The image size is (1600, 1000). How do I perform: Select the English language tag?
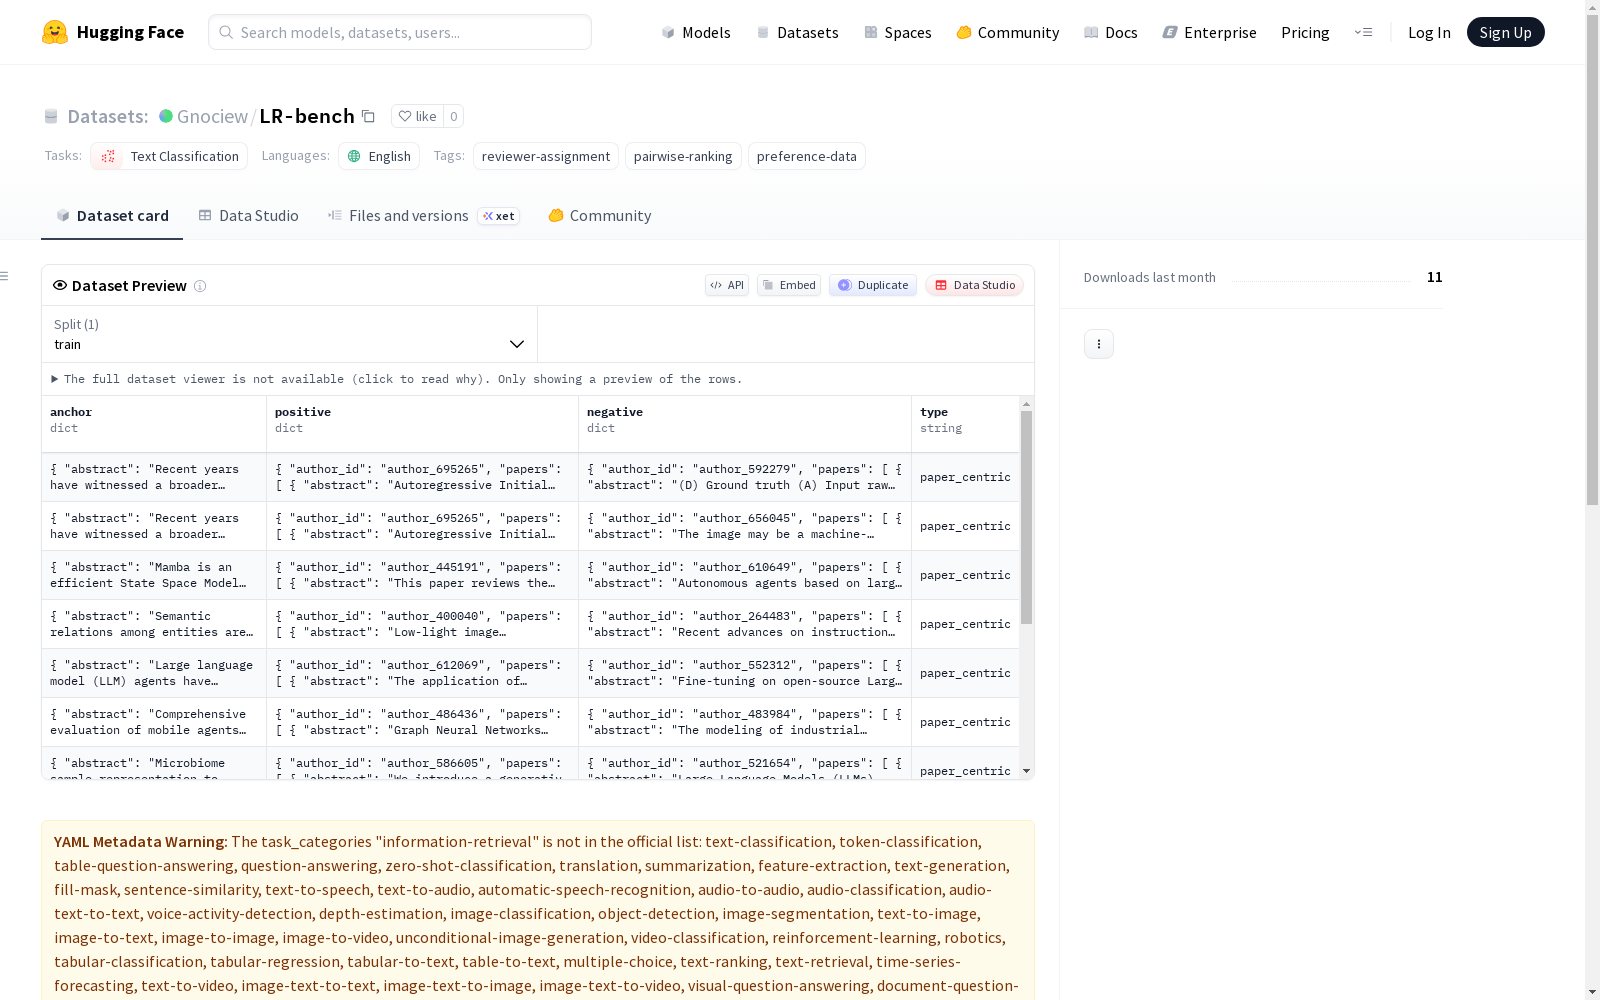379,156
